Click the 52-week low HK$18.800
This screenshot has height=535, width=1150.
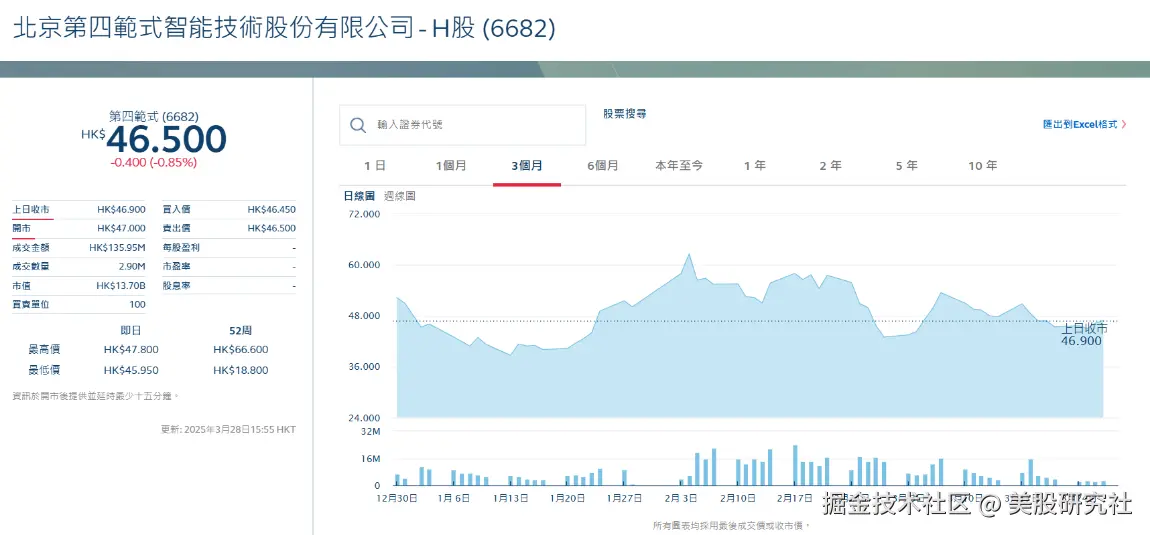pyautogui.click(x=241, y=370)
